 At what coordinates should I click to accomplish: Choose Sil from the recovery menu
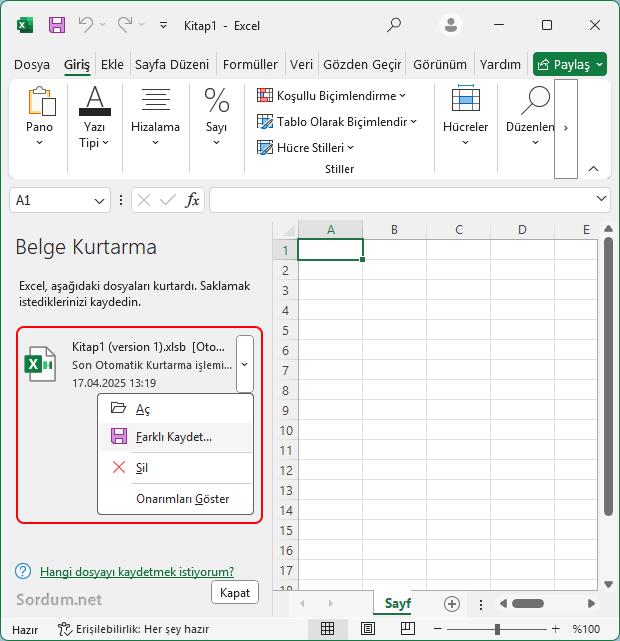(176, 467)
